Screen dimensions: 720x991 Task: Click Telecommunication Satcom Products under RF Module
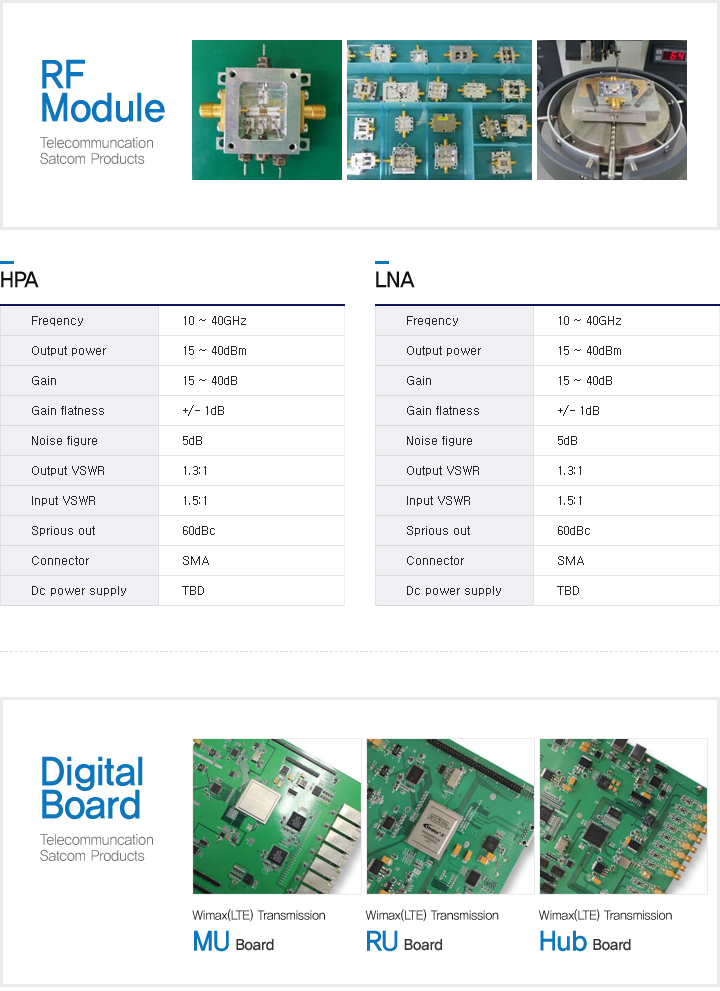tap(97, 151)
